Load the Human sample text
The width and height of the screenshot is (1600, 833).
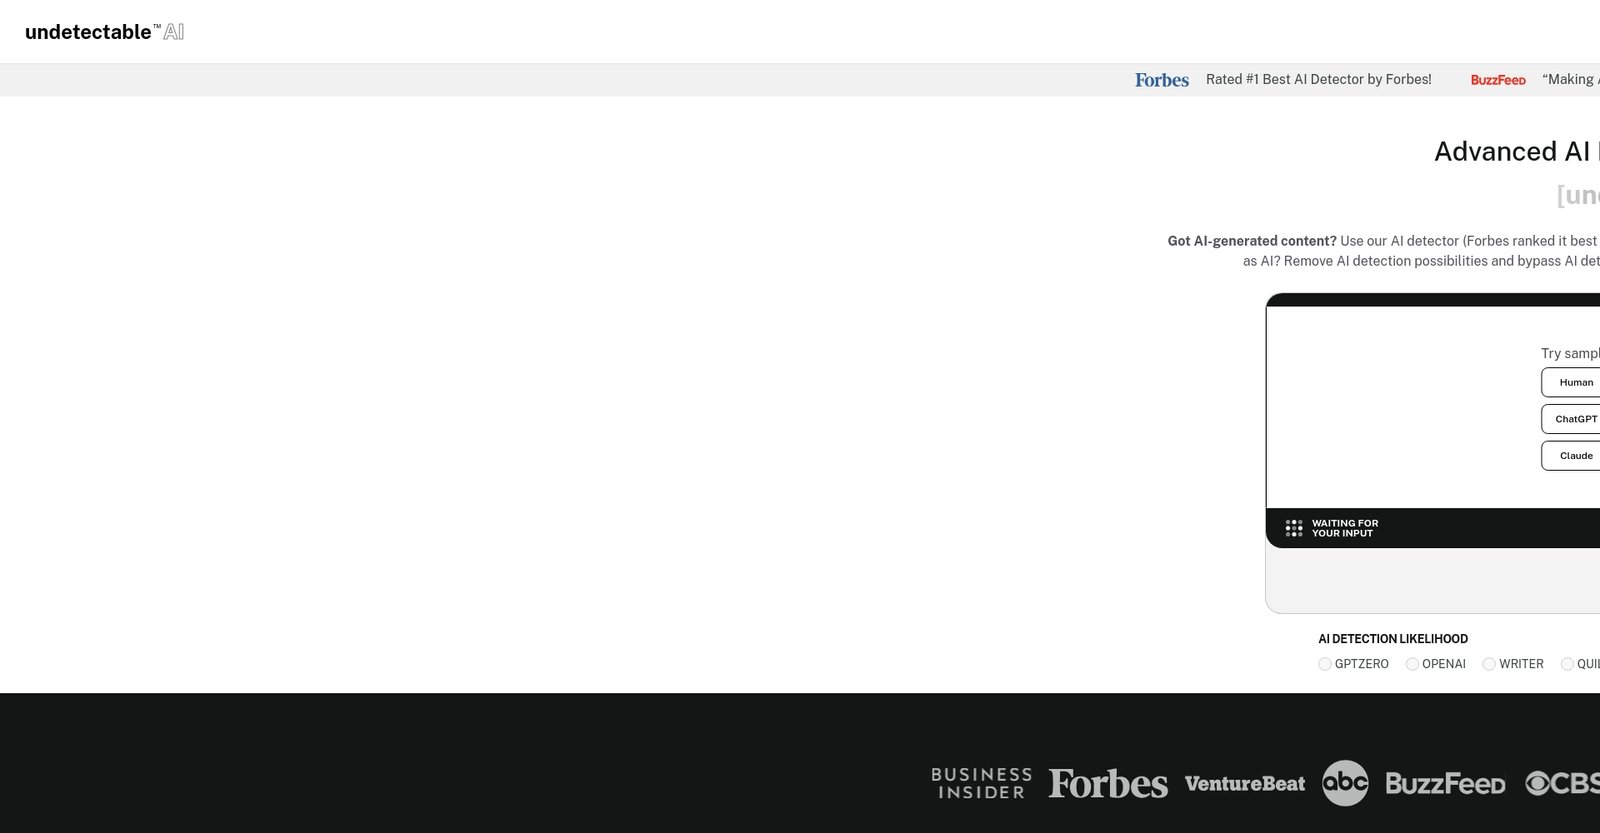[x=1575, y=382]
